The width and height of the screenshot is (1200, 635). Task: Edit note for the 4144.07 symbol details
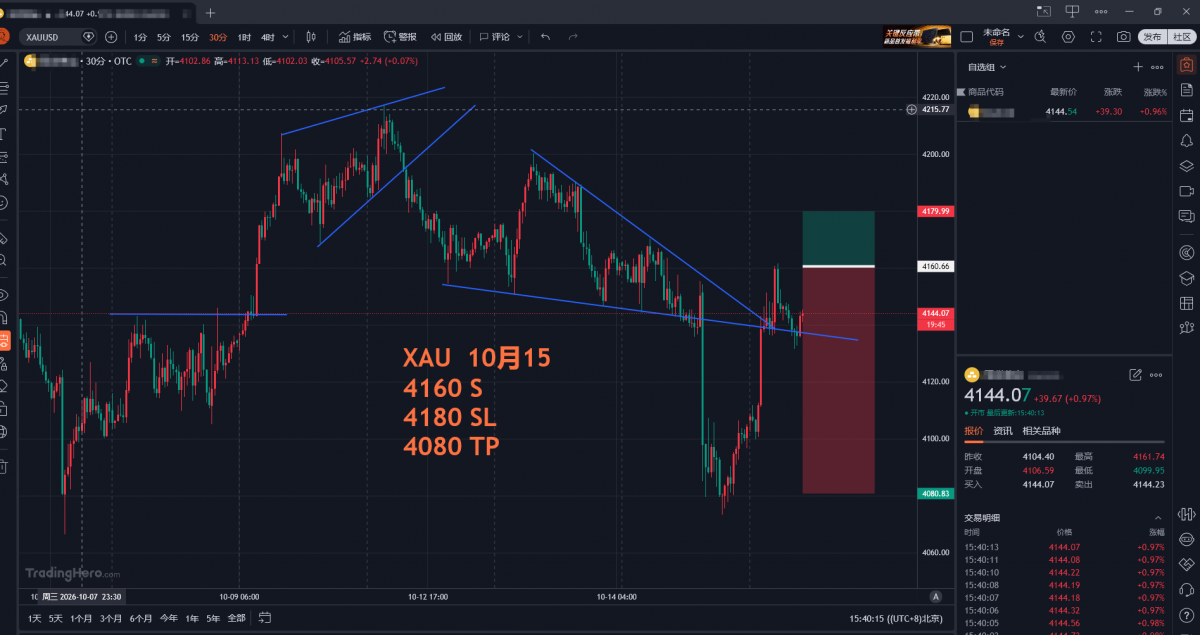pos(1135,375)
